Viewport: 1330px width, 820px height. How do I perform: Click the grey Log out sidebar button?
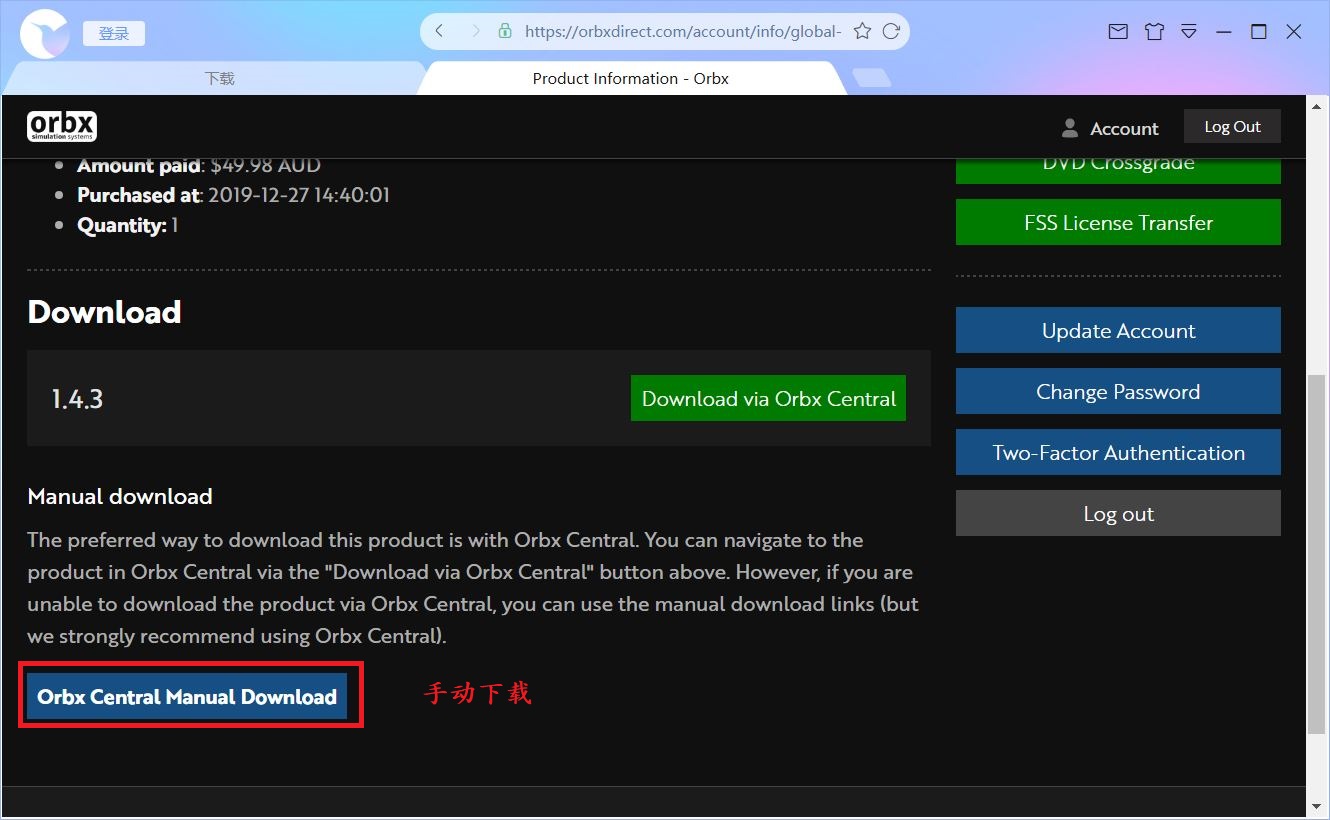[x=1118, y=513]
